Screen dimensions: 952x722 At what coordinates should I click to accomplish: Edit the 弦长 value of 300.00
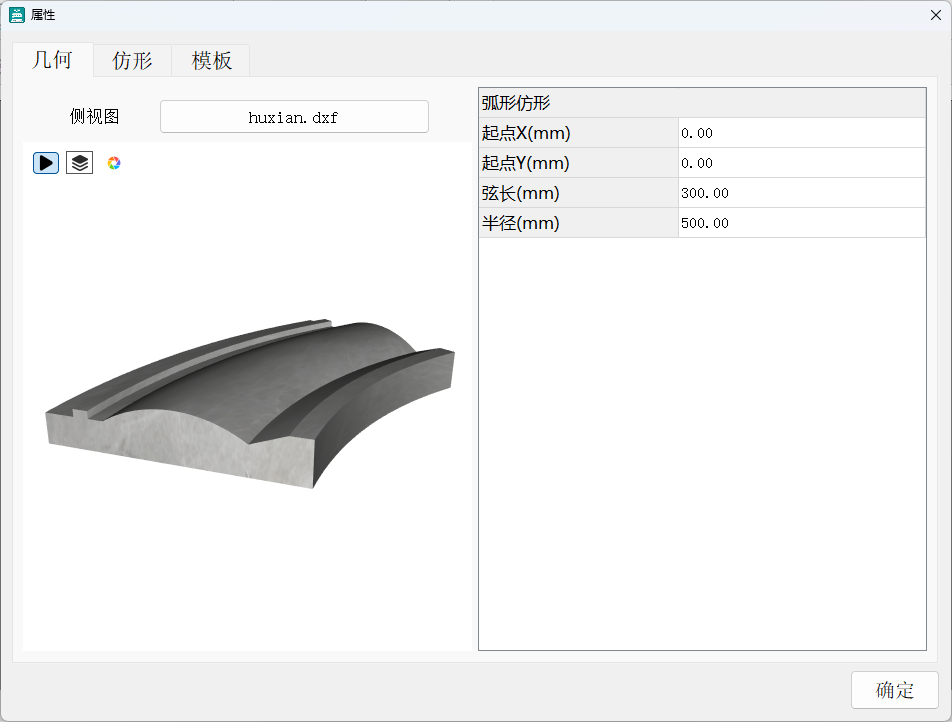tap(800, 192)
